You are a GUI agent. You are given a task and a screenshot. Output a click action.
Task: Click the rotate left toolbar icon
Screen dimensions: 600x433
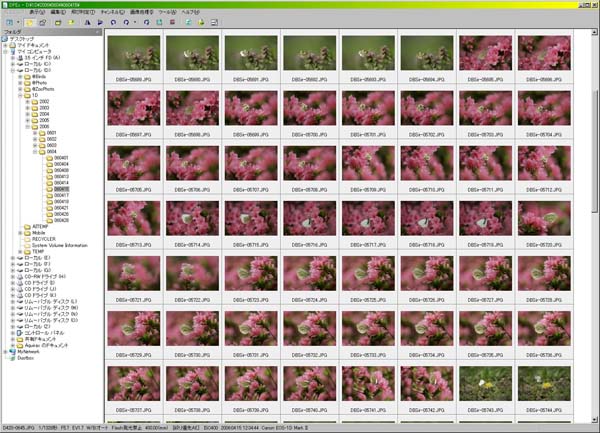coord(113,23)
